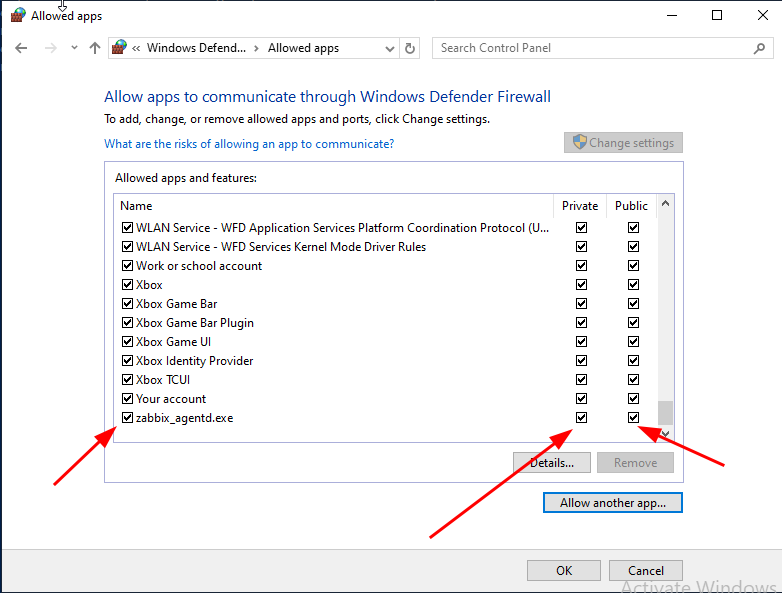Open breadcrumb arrow after Windows Defend...

click(x=256, y=48)
